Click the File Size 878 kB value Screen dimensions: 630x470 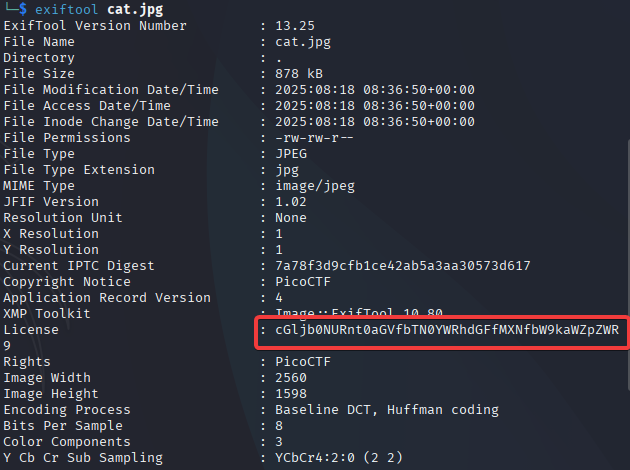tap(299, 74)
